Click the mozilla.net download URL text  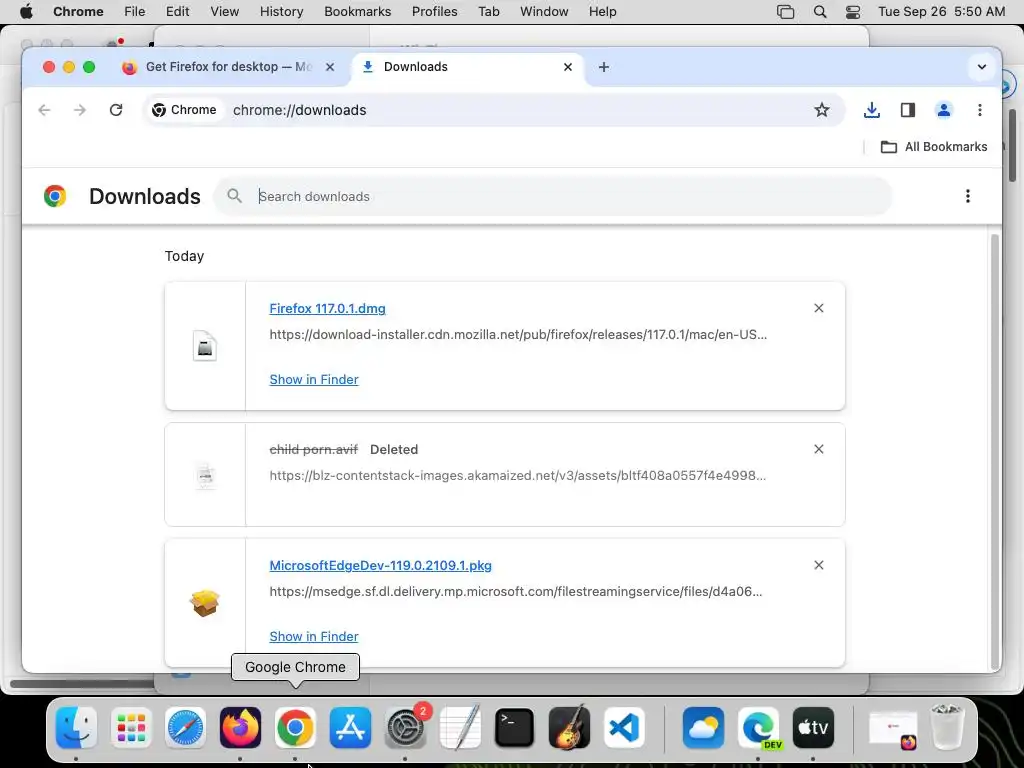point(519,334)
